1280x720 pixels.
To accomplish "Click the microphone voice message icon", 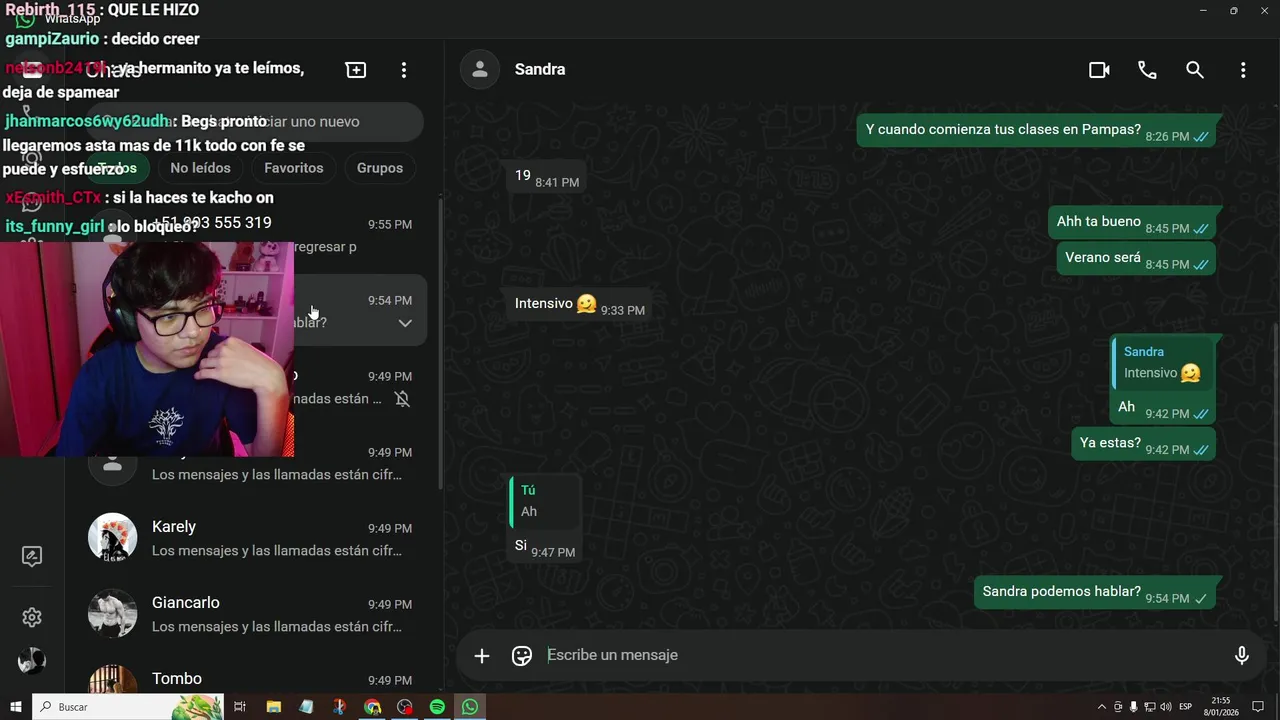I will click(x=1242, y=656).
